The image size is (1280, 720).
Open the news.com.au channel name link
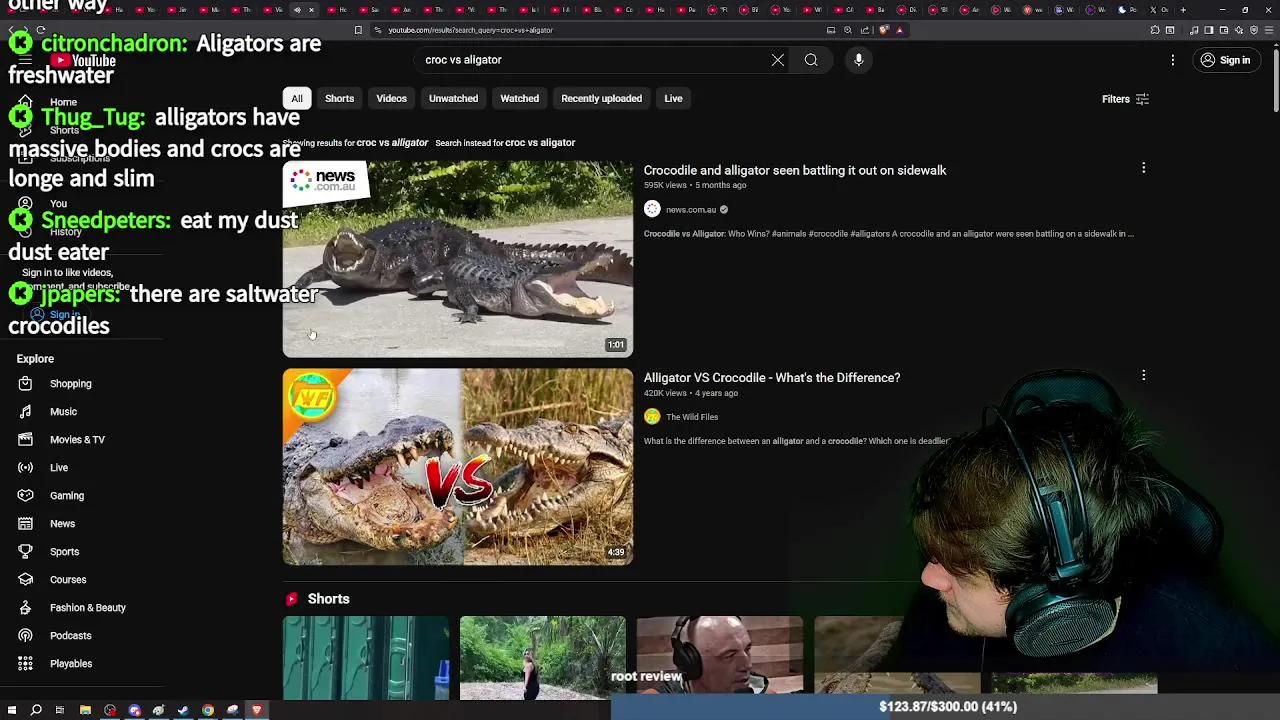tap(691, 210)
